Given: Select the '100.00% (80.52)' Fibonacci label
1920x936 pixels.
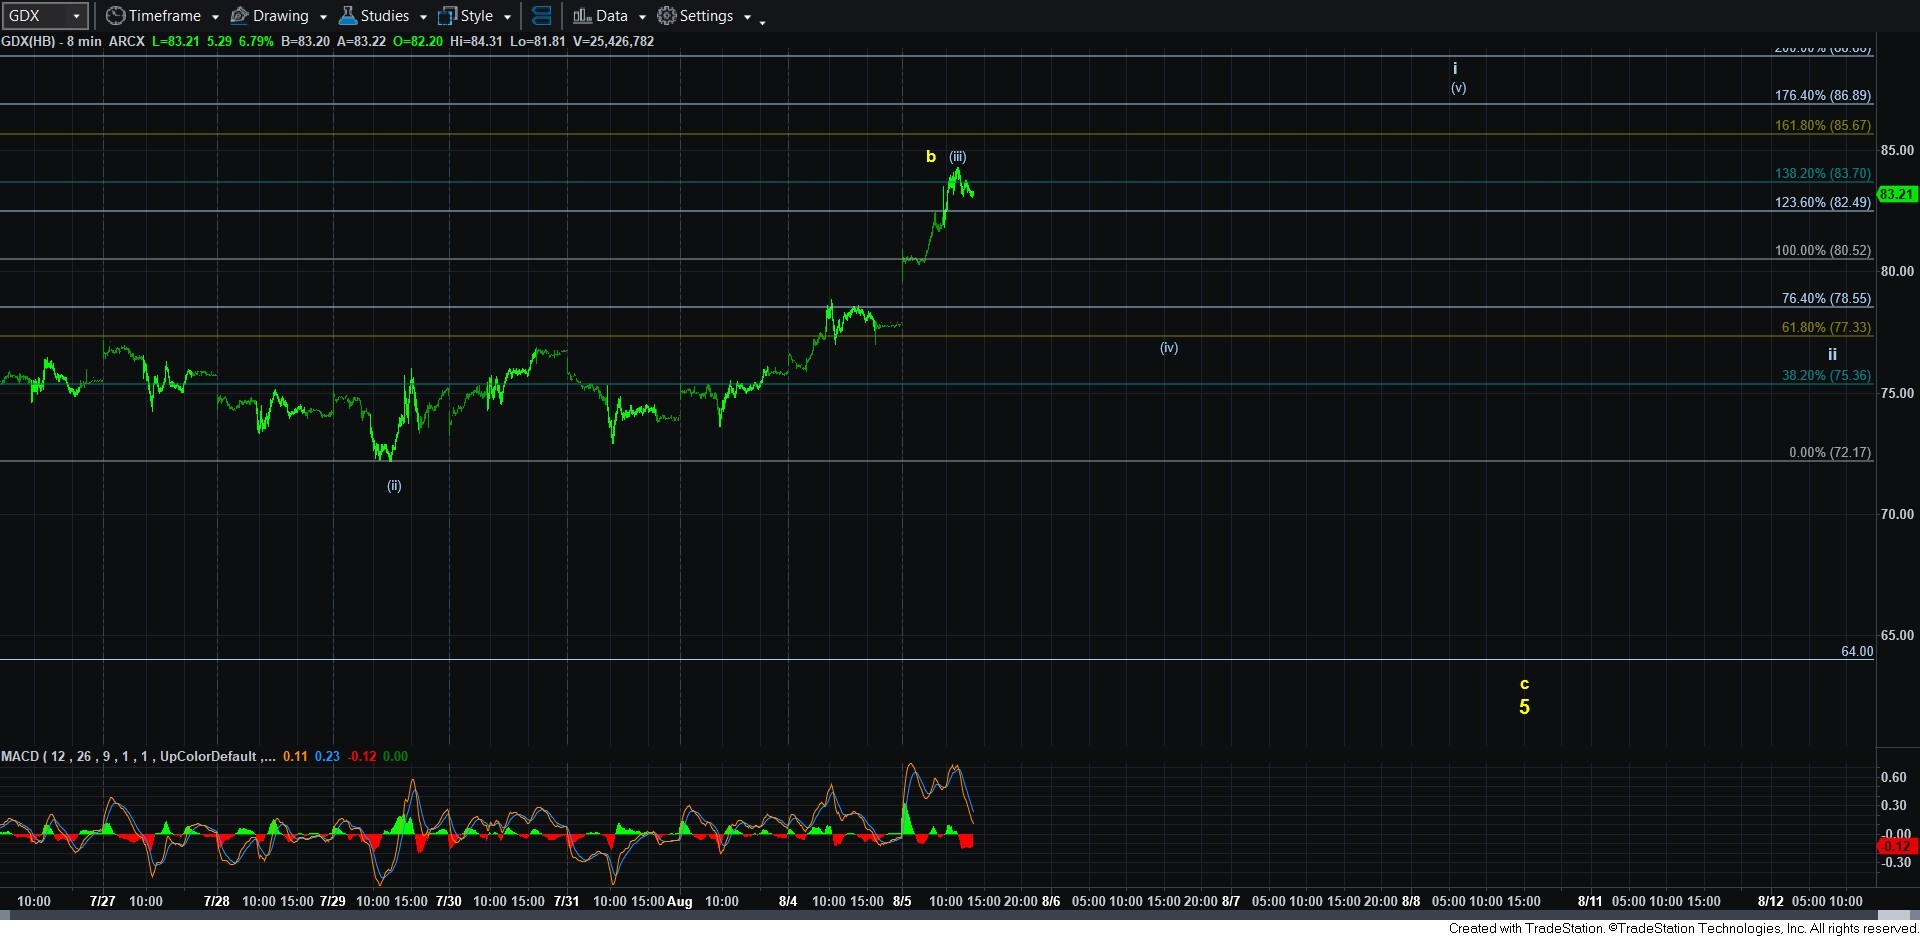Looking at the screenshot, I should click(1823, 250).
